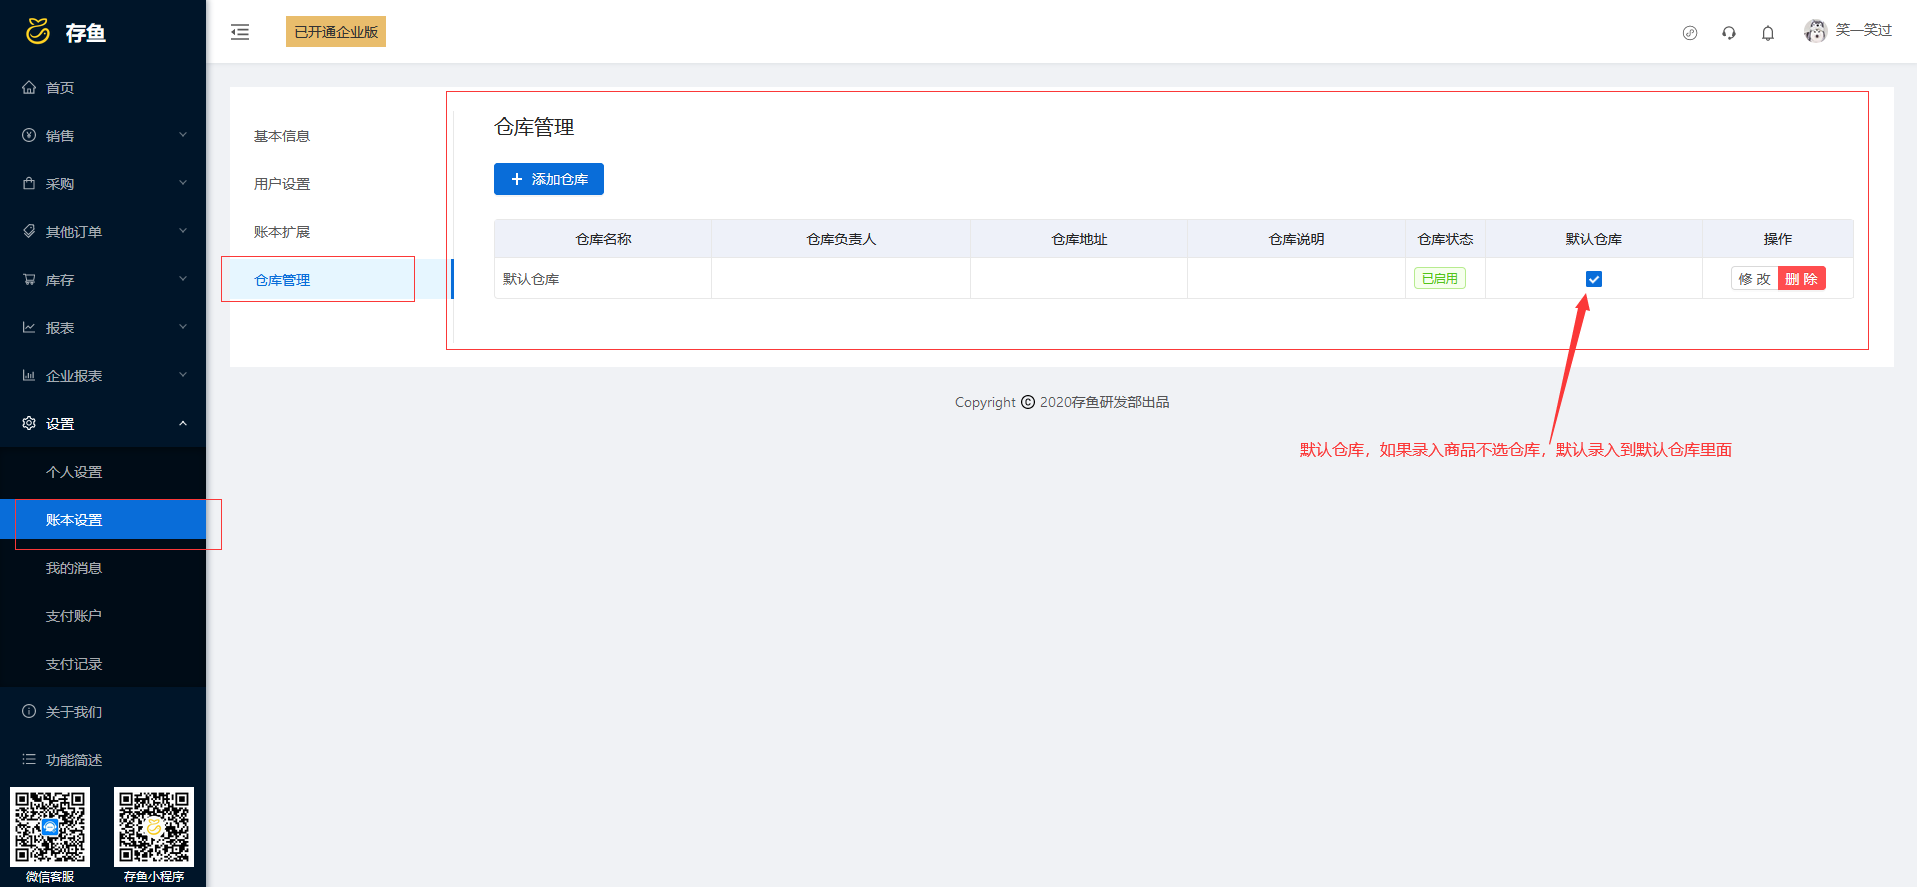The width and height of the screenshot is (1917, 887).
Task: Click the 存鱼小程序 QR code
Action: click(154, 827)
